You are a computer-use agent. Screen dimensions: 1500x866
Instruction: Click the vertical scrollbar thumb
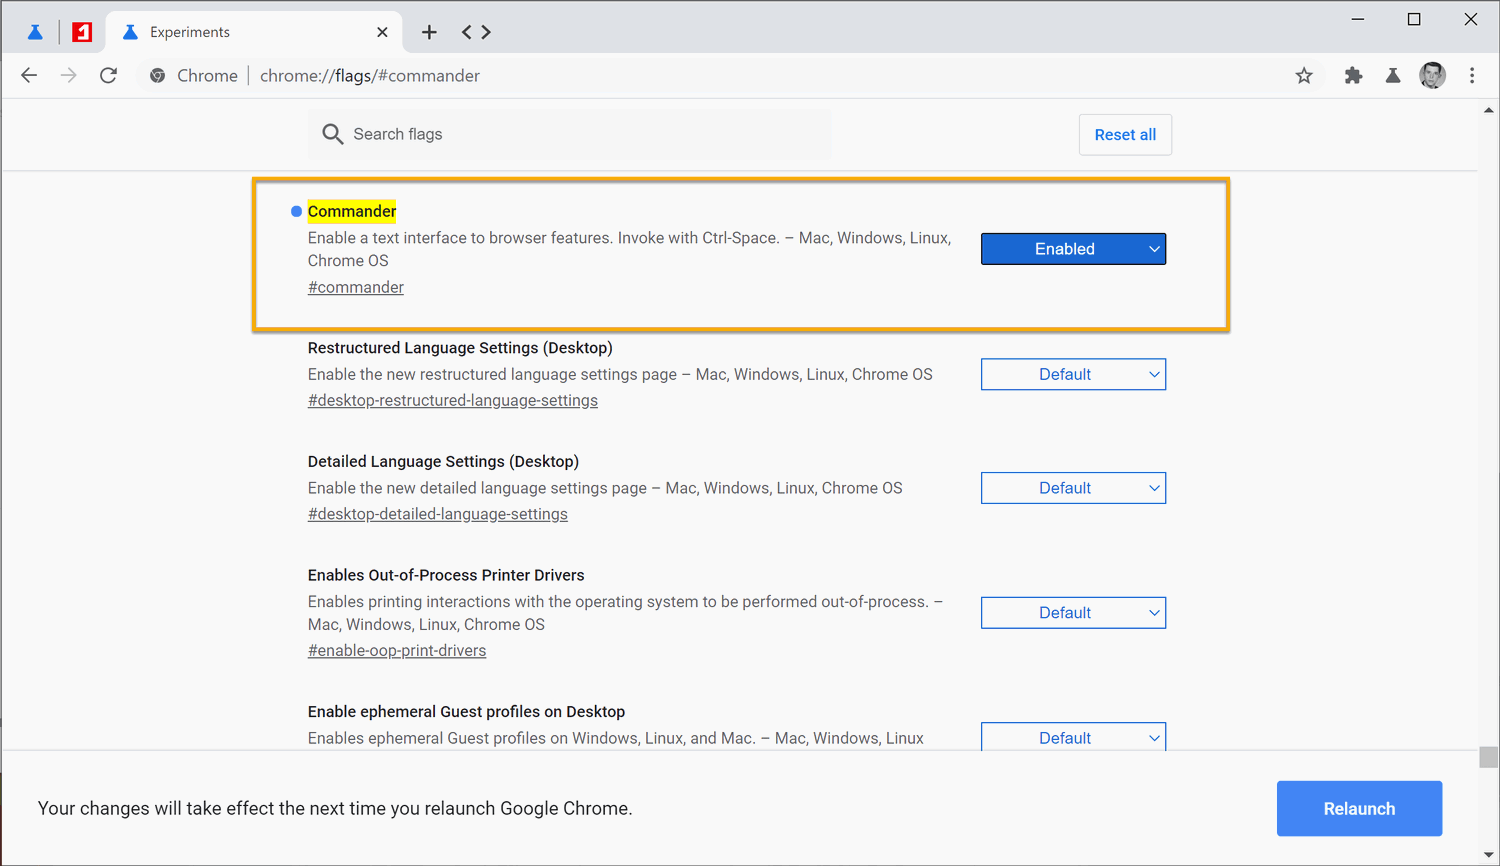coord(1489,757)
